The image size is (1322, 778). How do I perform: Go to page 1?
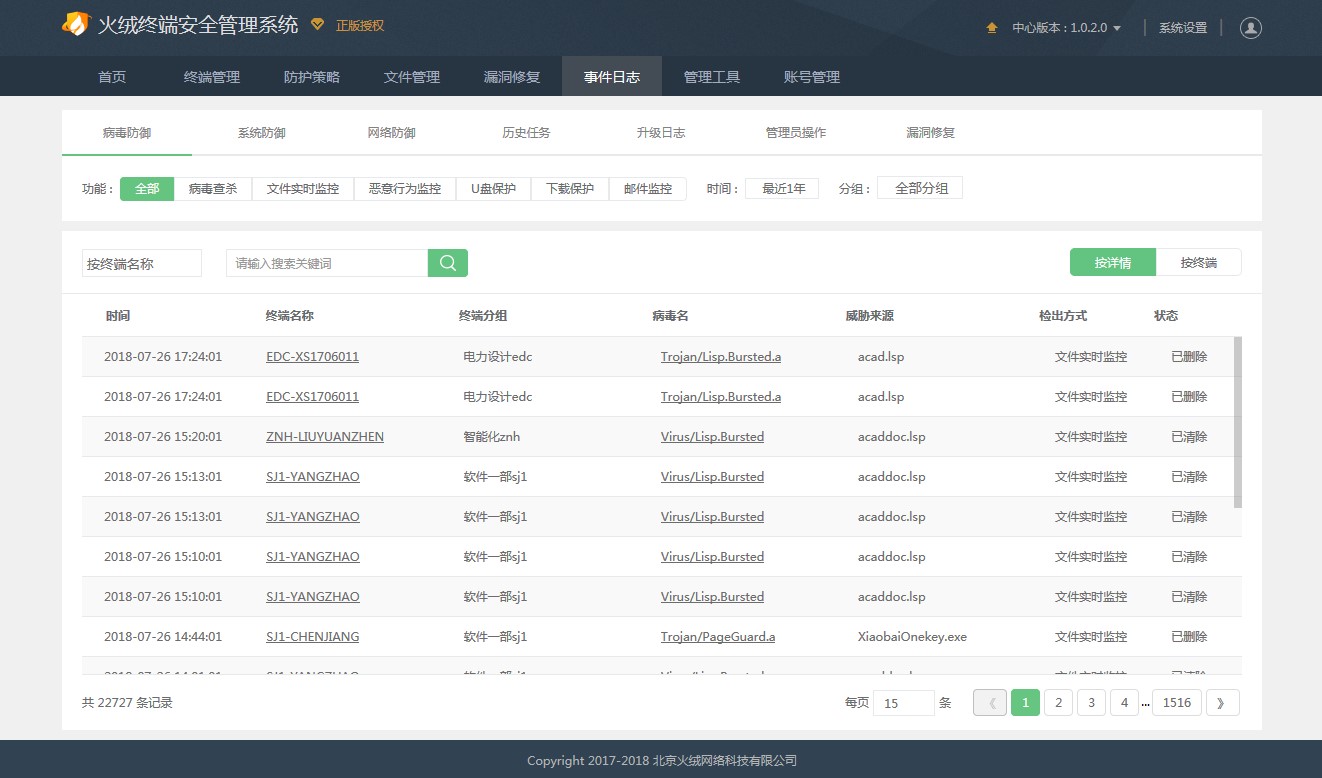click(1025, 703)
